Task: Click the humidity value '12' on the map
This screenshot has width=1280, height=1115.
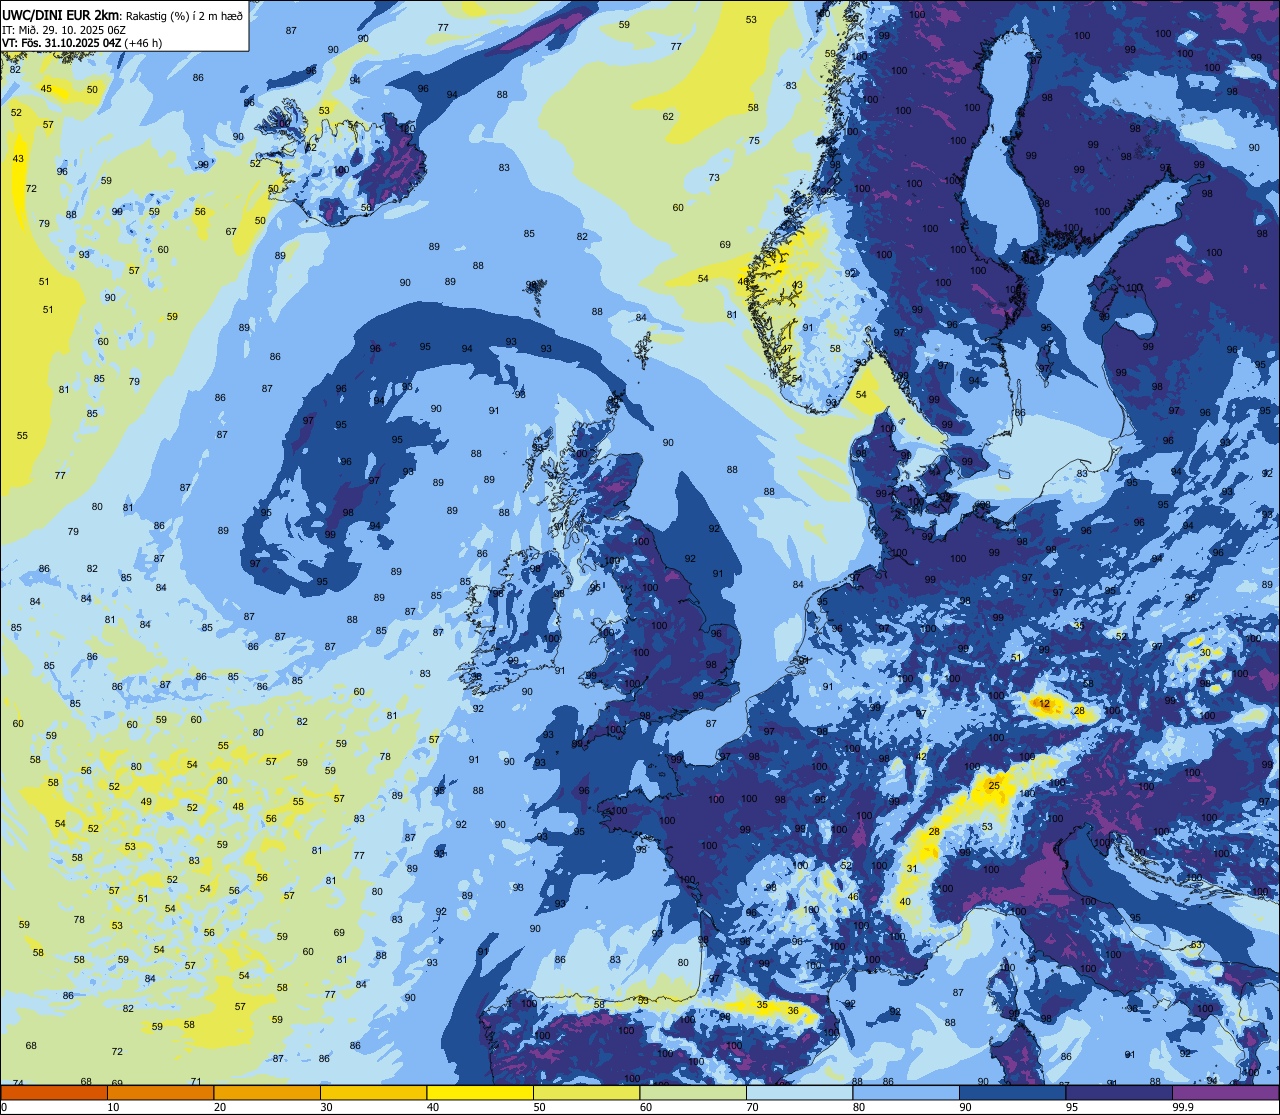Action: 1045,704
